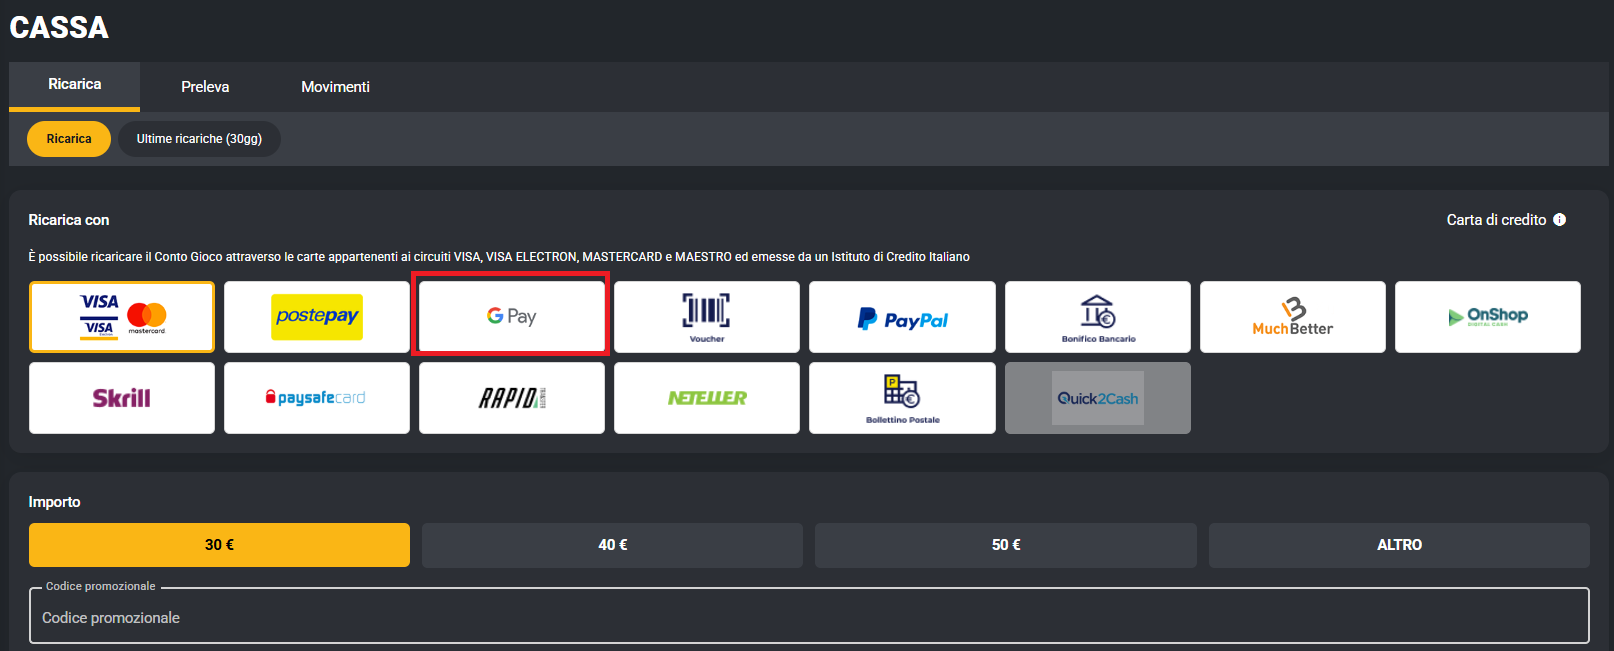The width and height of the screenshot is (1614, 651).
Task: Click the Ricarica con heading
Action: 69,220
